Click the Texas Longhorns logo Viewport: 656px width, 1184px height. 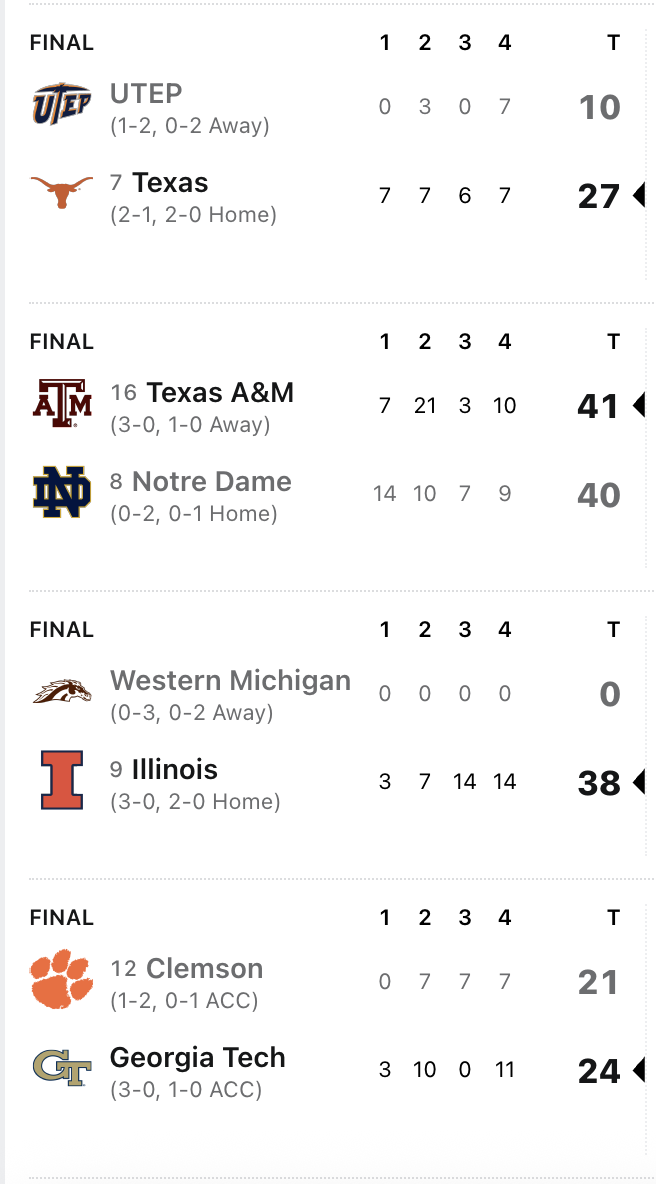tap(62, 192)
